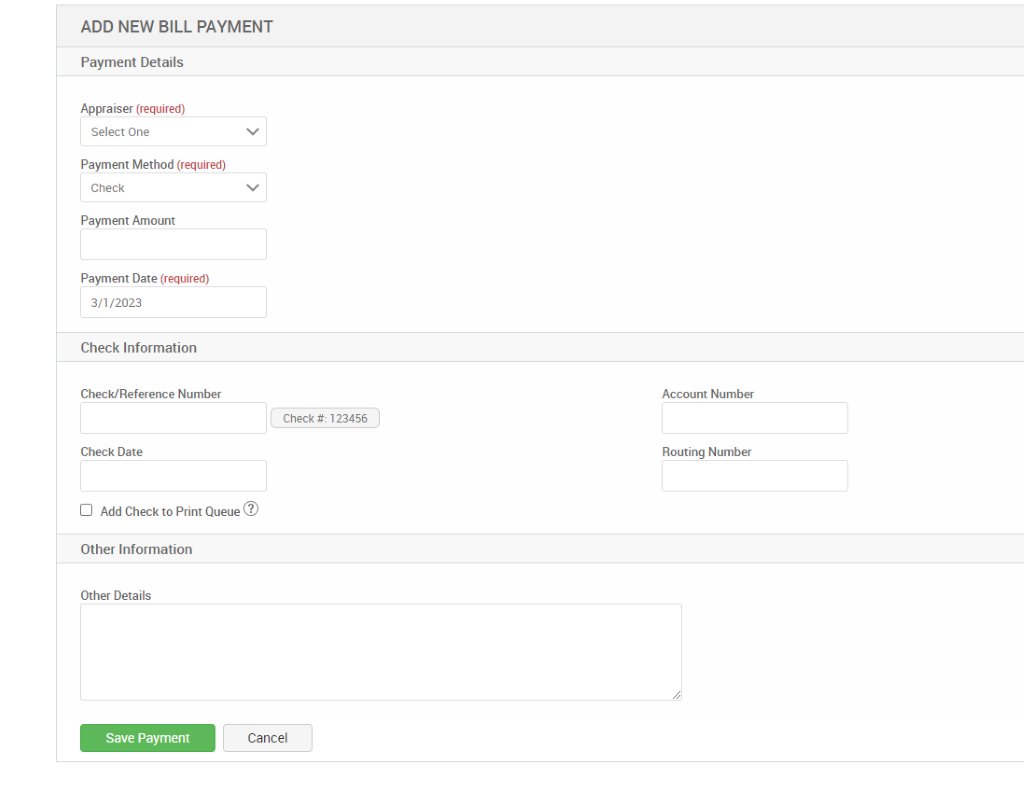This screenshot has width=1024, height=795.
Task: Click the Routing Number field
Action: click(755, 476)
